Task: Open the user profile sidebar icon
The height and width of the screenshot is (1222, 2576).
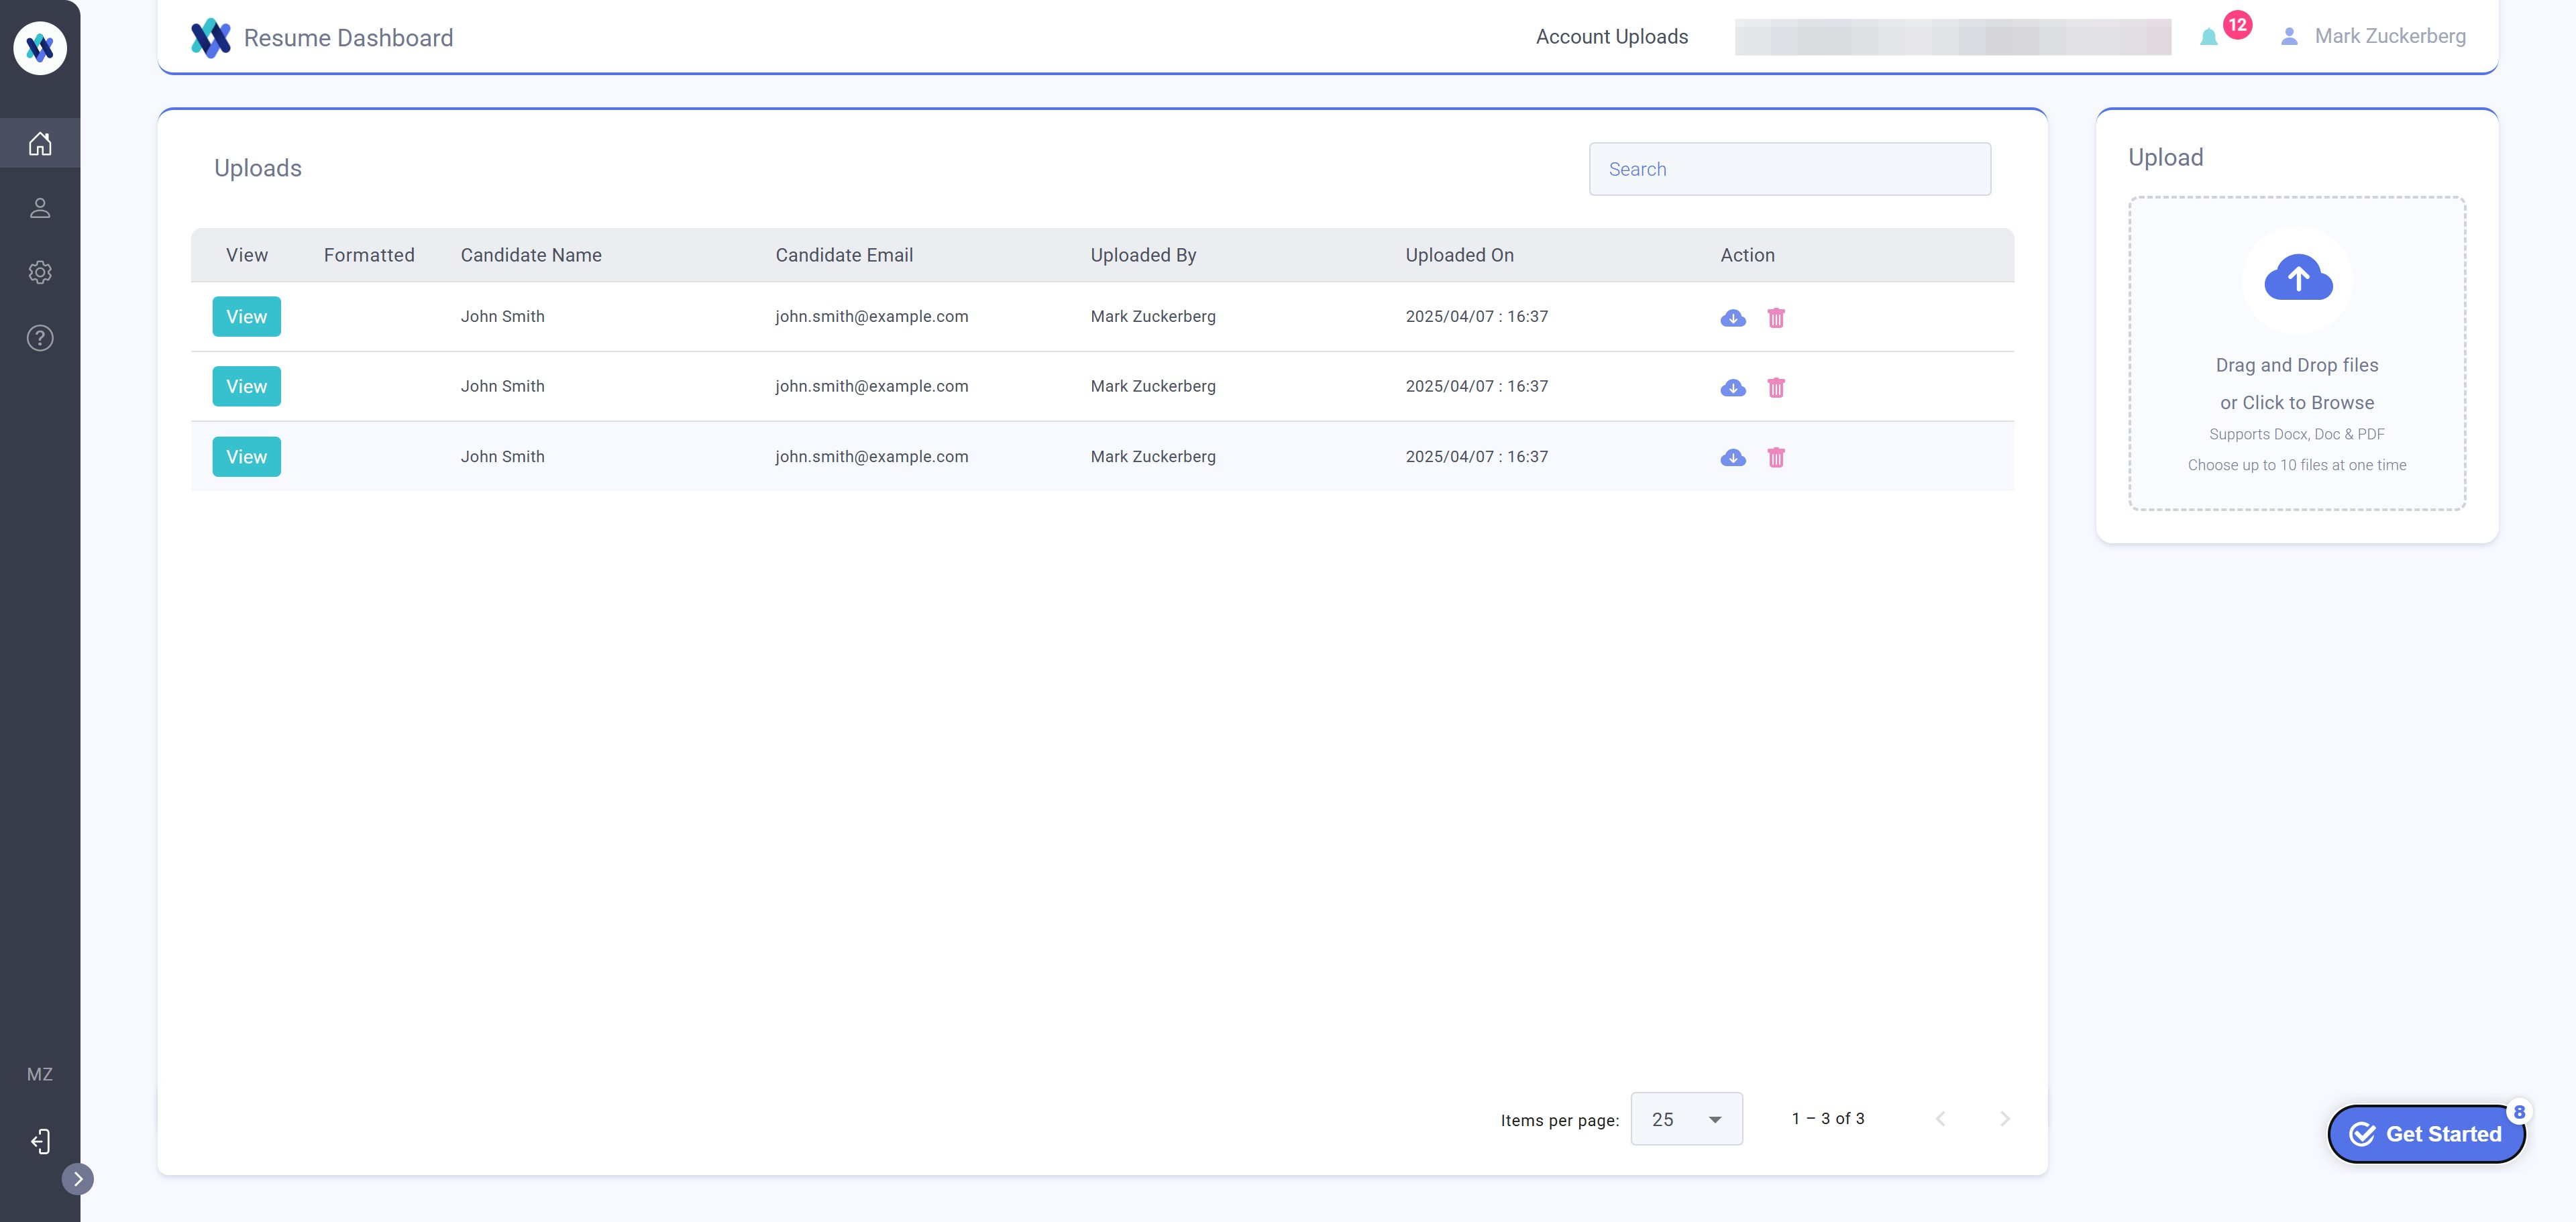Action: tap(40, 208)
